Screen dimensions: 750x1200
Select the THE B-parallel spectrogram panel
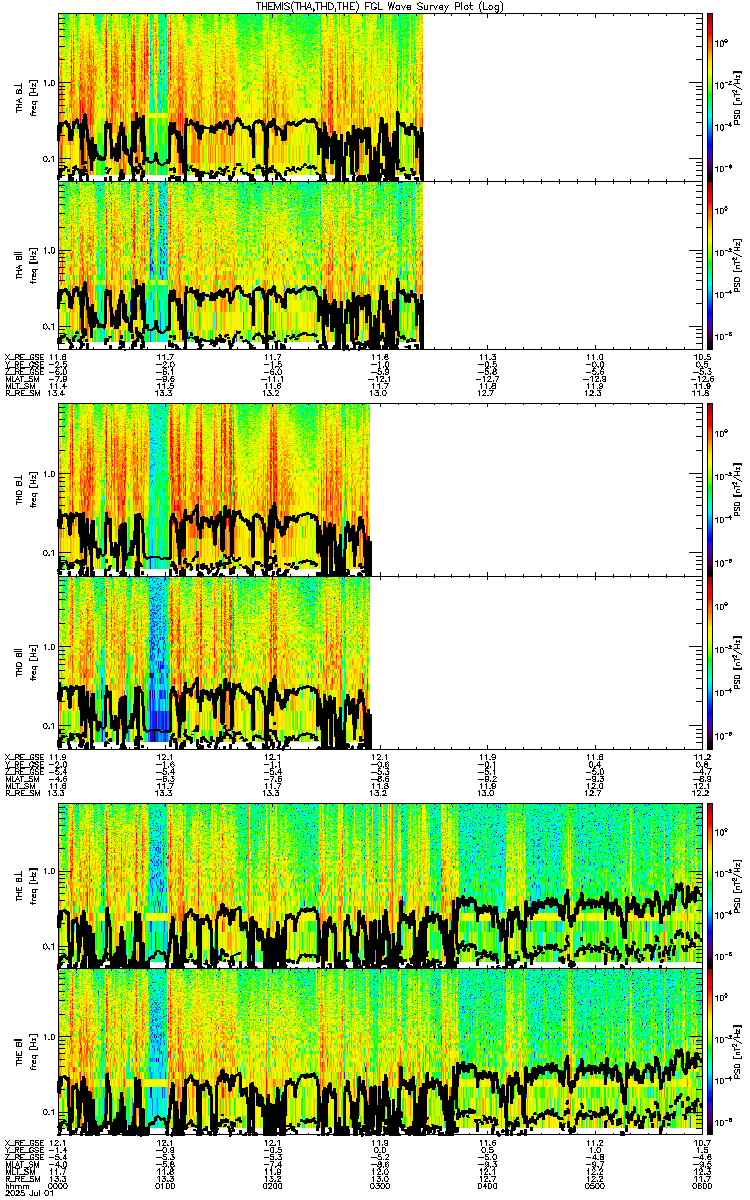click(378, 1051)
